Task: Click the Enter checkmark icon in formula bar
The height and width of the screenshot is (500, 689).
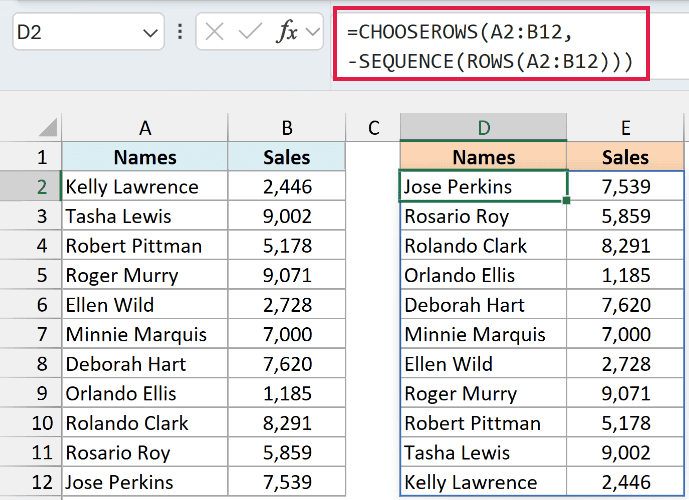Action: pyautogui.click(x=250, y=32)
